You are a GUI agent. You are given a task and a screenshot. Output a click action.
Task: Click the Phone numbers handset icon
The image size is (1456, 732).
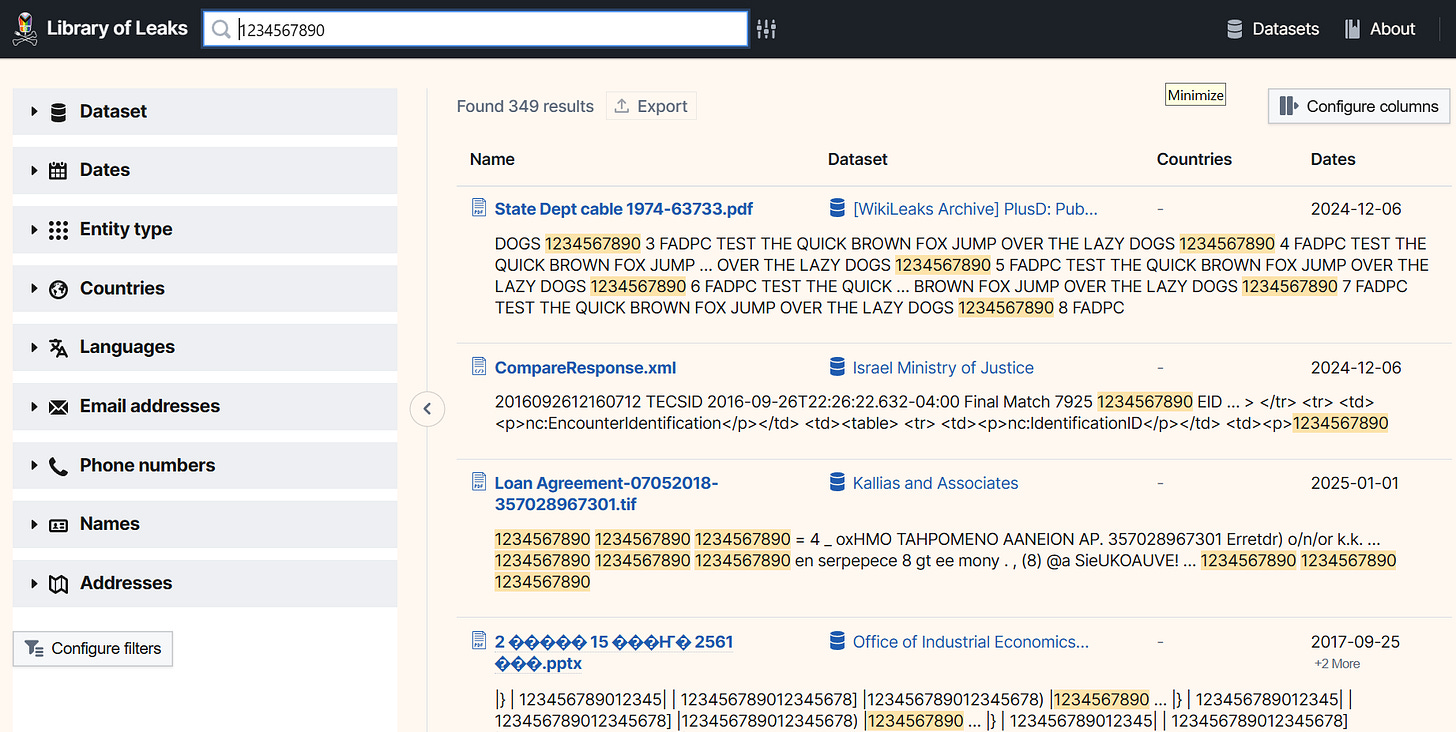pyautogui.click(x=59, y=466)
